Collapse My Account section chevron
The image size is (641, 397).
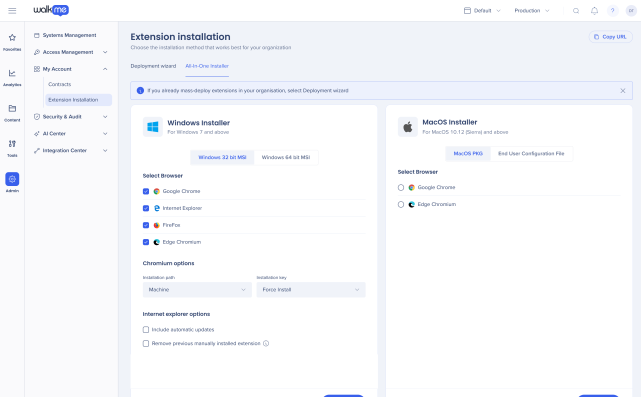click(105, 69)
